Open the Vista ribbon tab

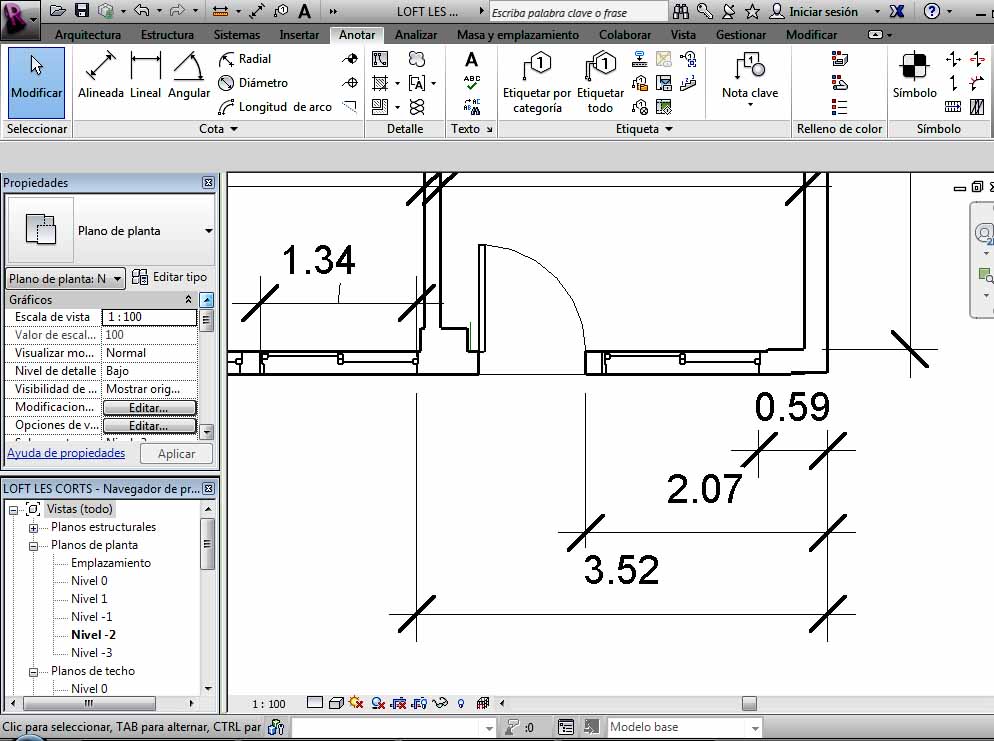tap(683, 35)
